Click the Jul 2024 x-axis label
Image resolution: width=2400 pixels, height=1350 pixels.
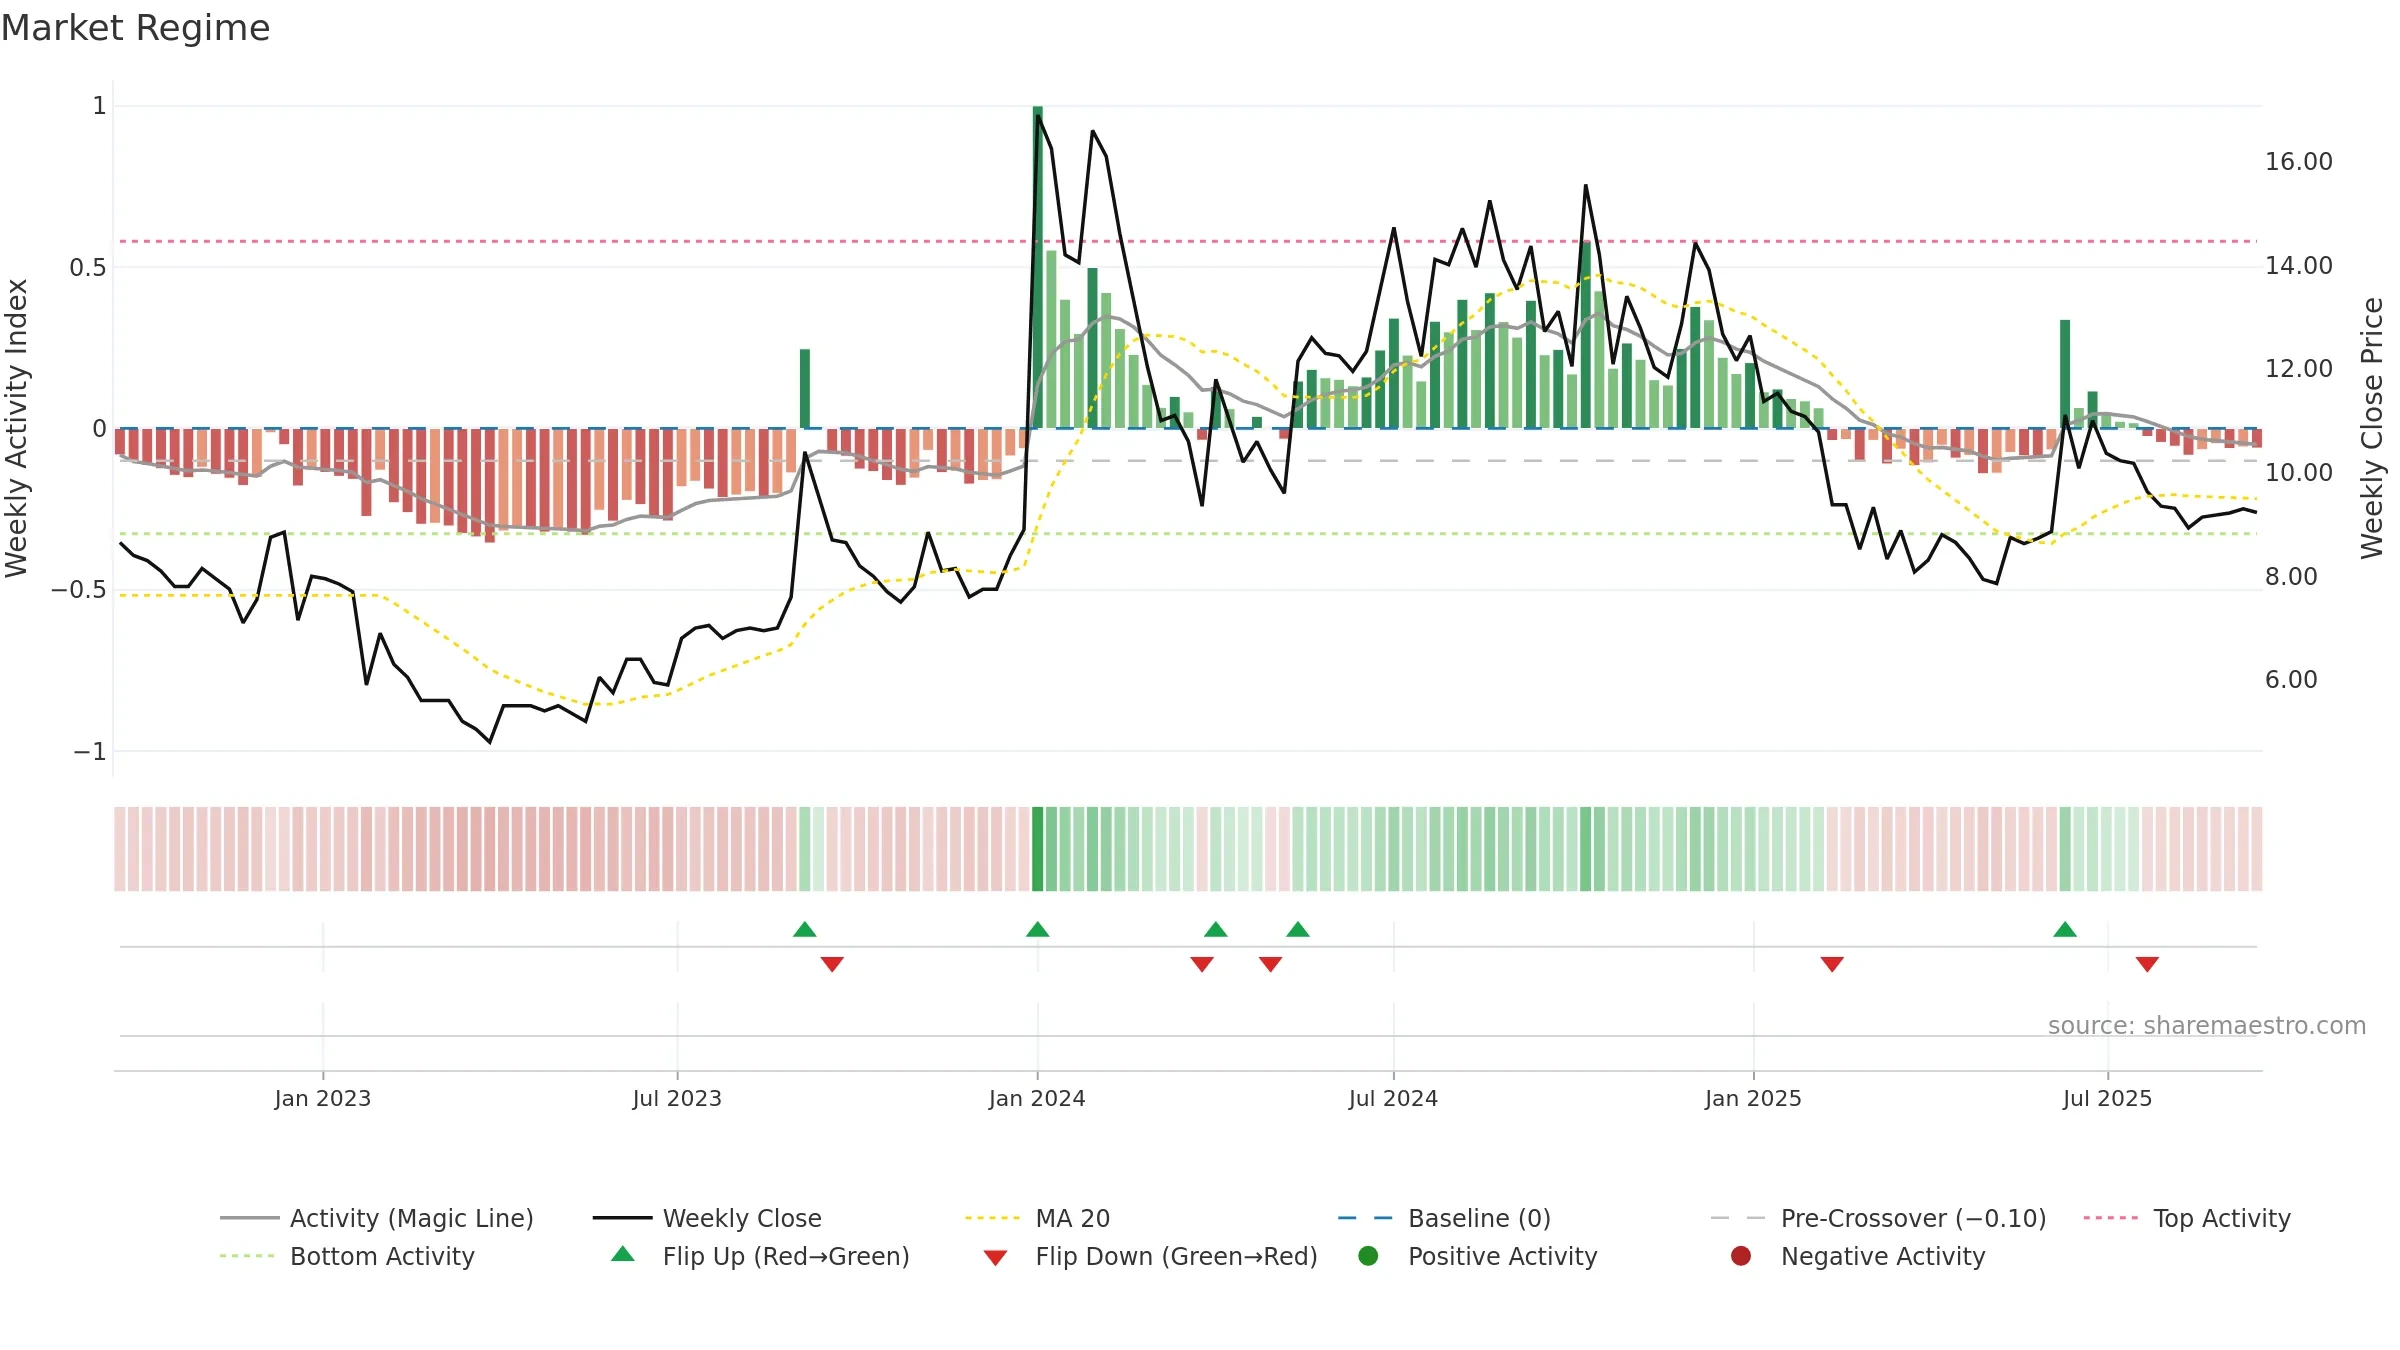[x=1393, y=1098]
